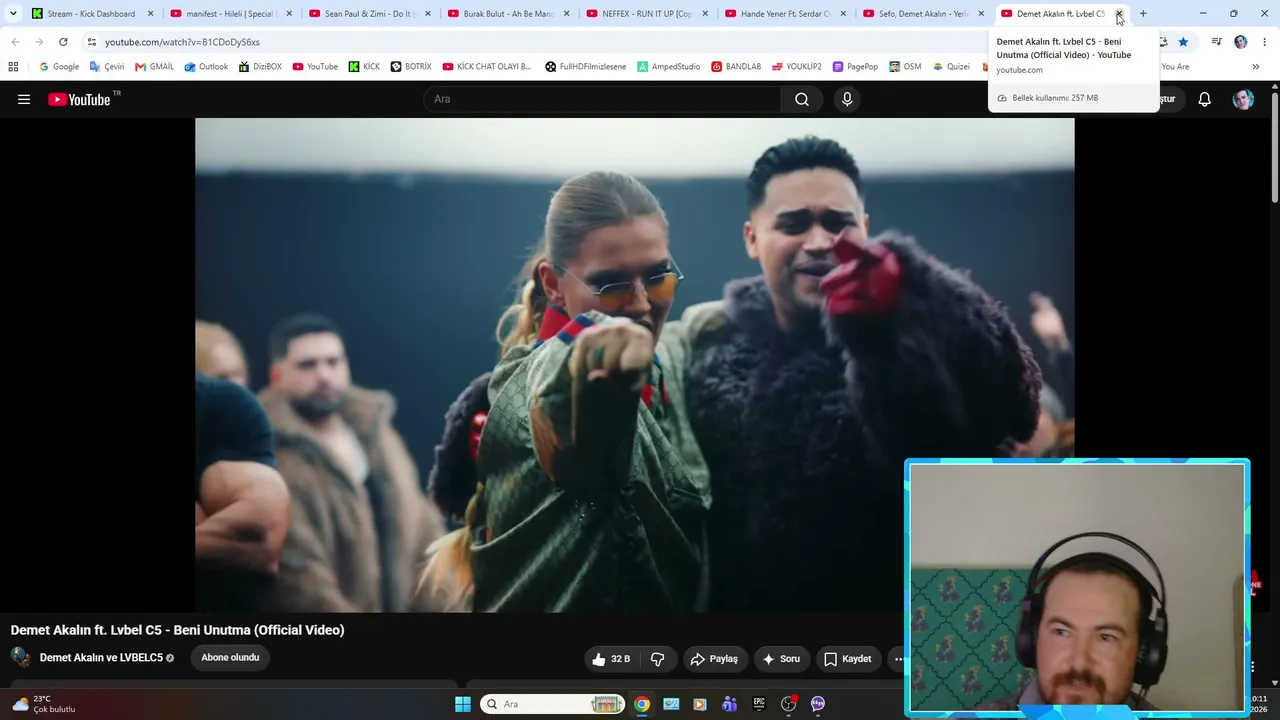Switch to the Sean Paul & Zimi tab
This screenshot has height=720, width=1280.
(369, 14)
